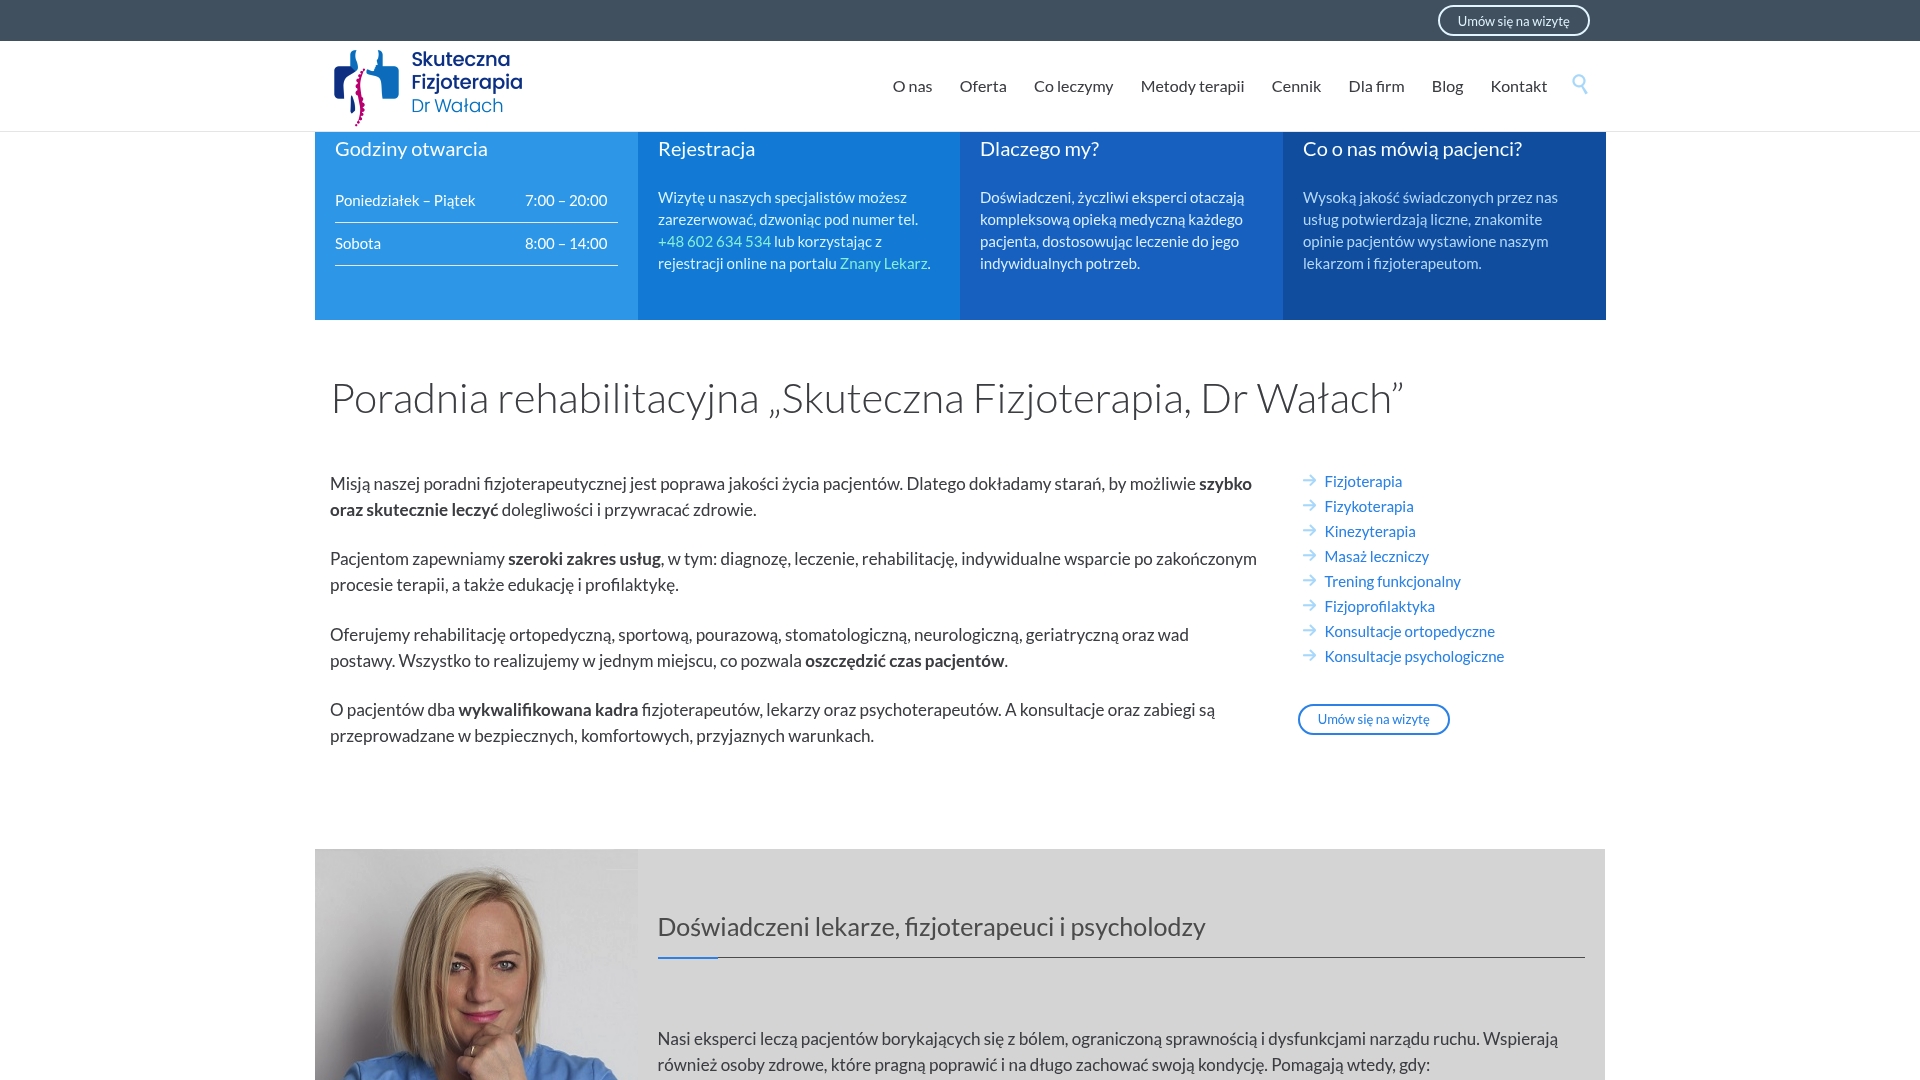Click Umów się na wizytę in the top bar
1920x1080 pixels.
click(x=1514, y=20)
